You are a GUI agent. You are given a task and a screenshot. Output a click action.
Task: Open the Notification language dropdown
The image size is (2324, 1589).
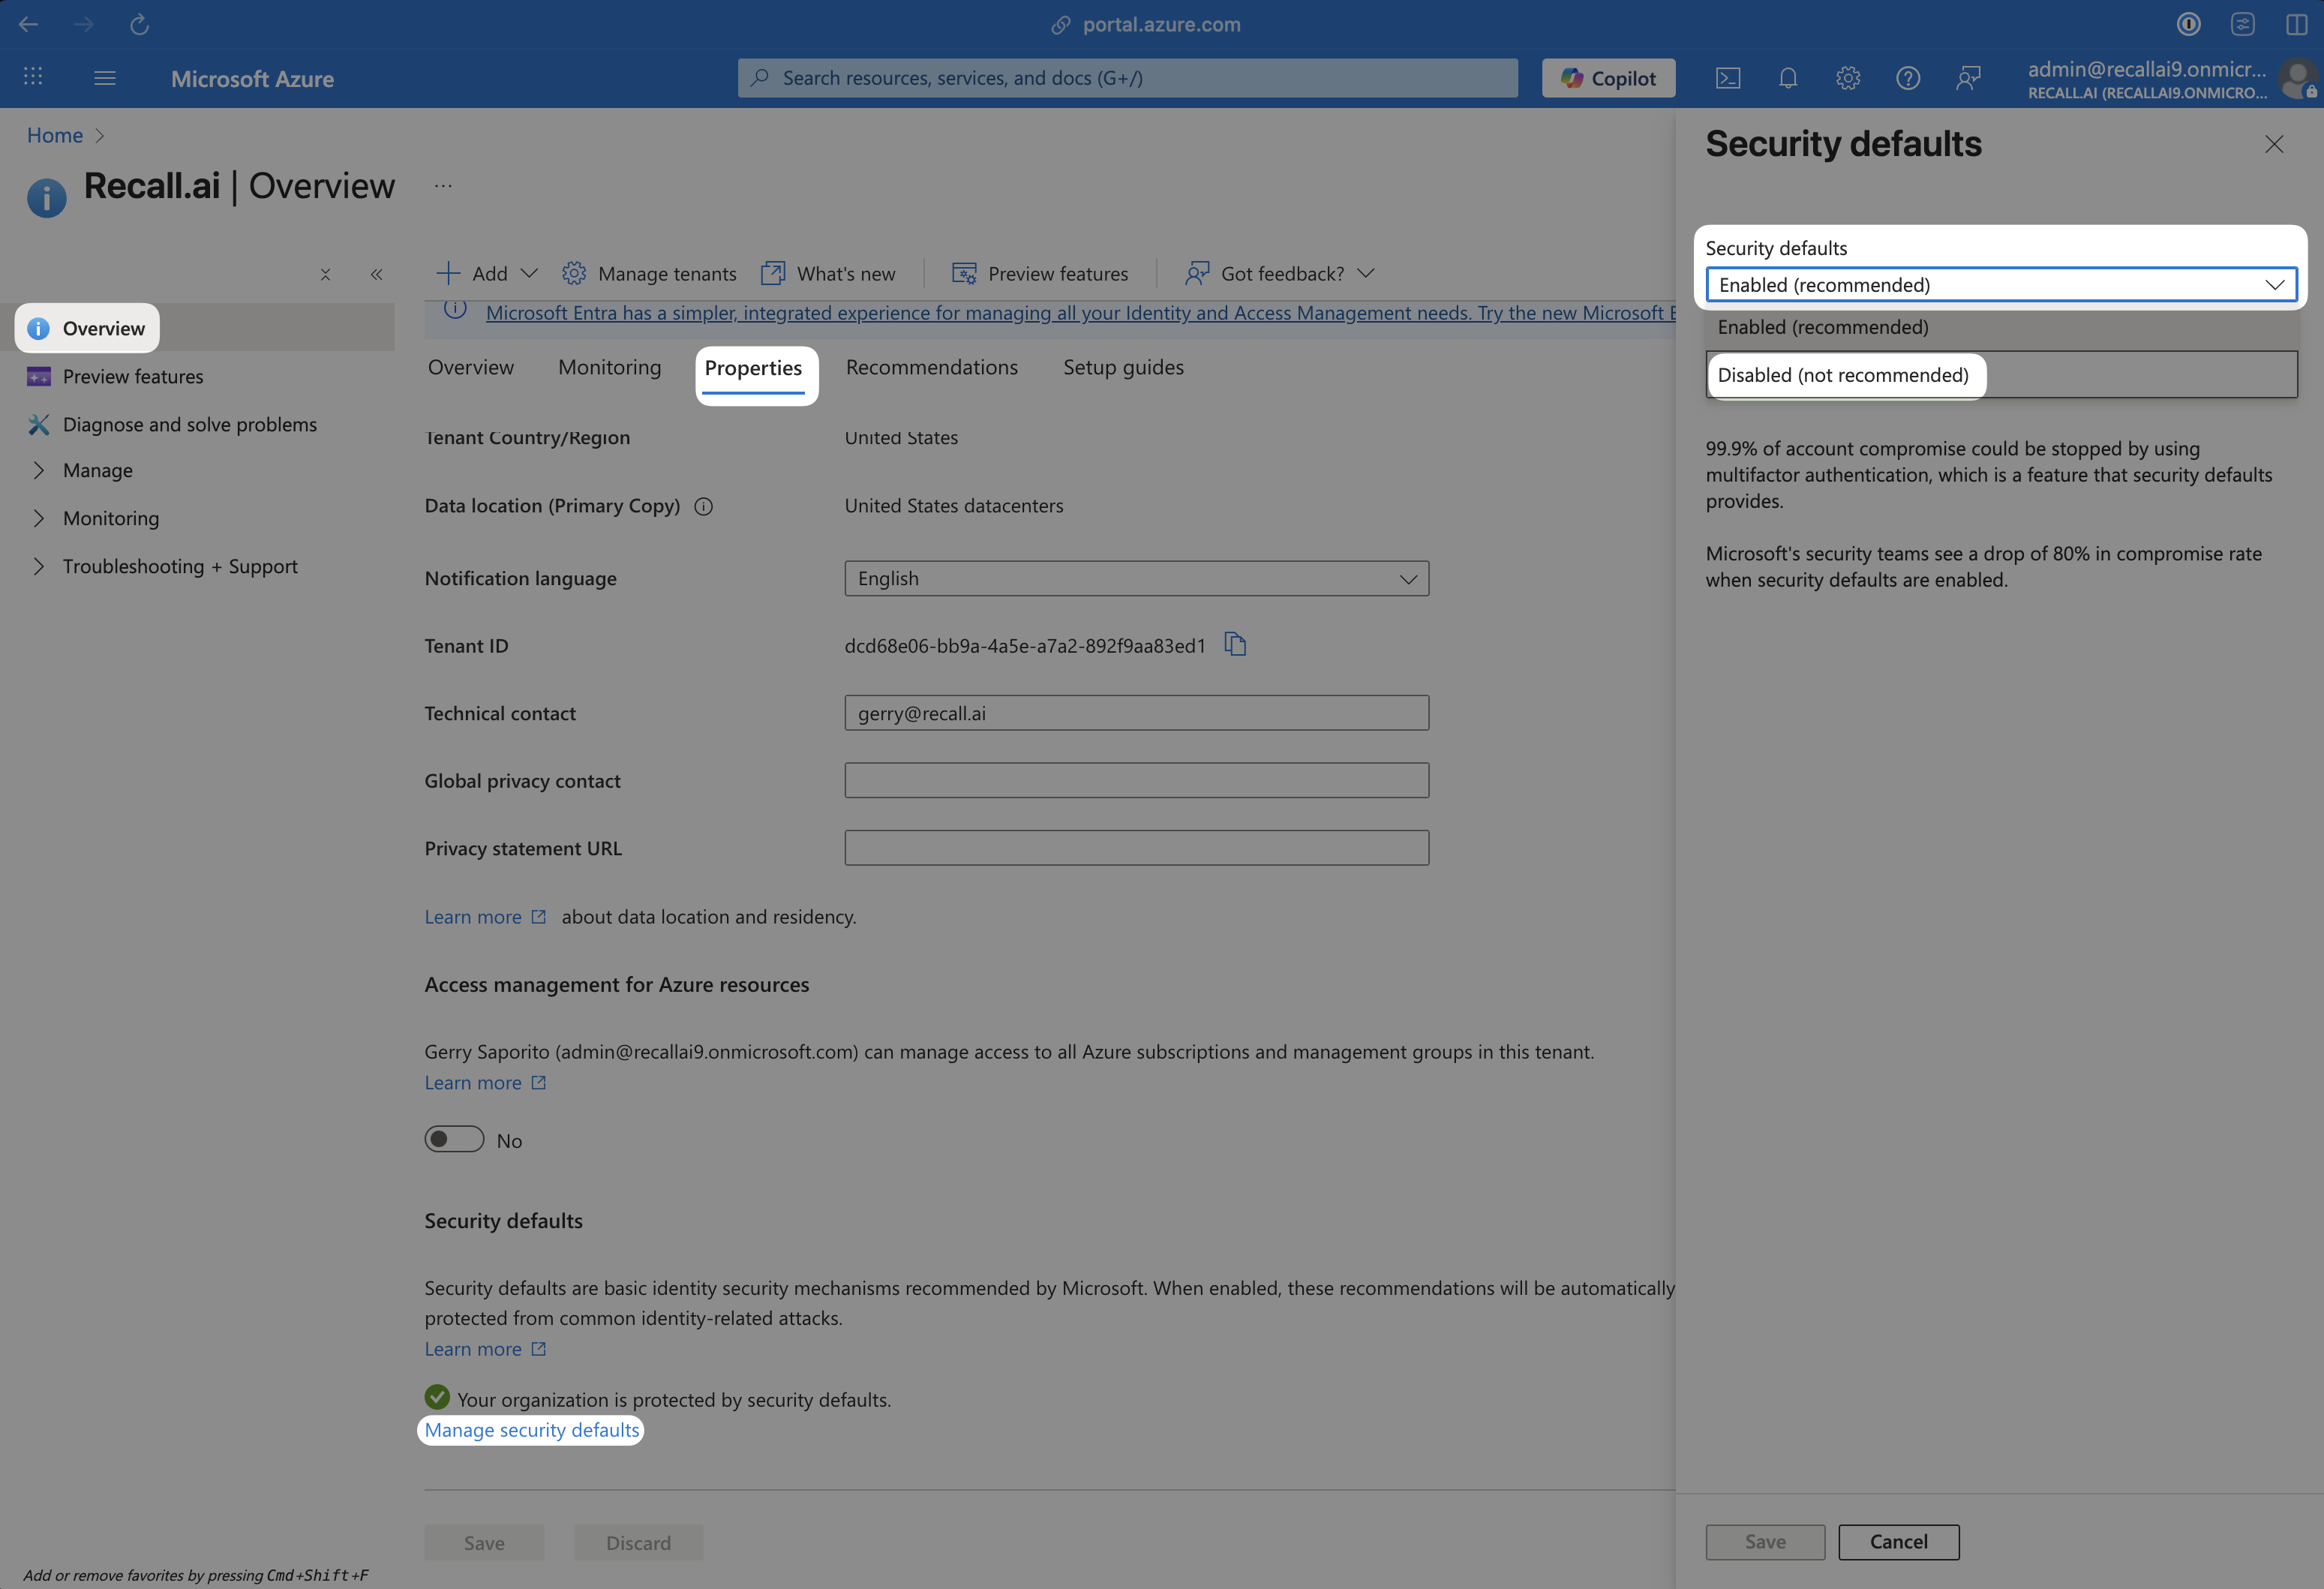pyautogui.click(x=1136, y=579)
